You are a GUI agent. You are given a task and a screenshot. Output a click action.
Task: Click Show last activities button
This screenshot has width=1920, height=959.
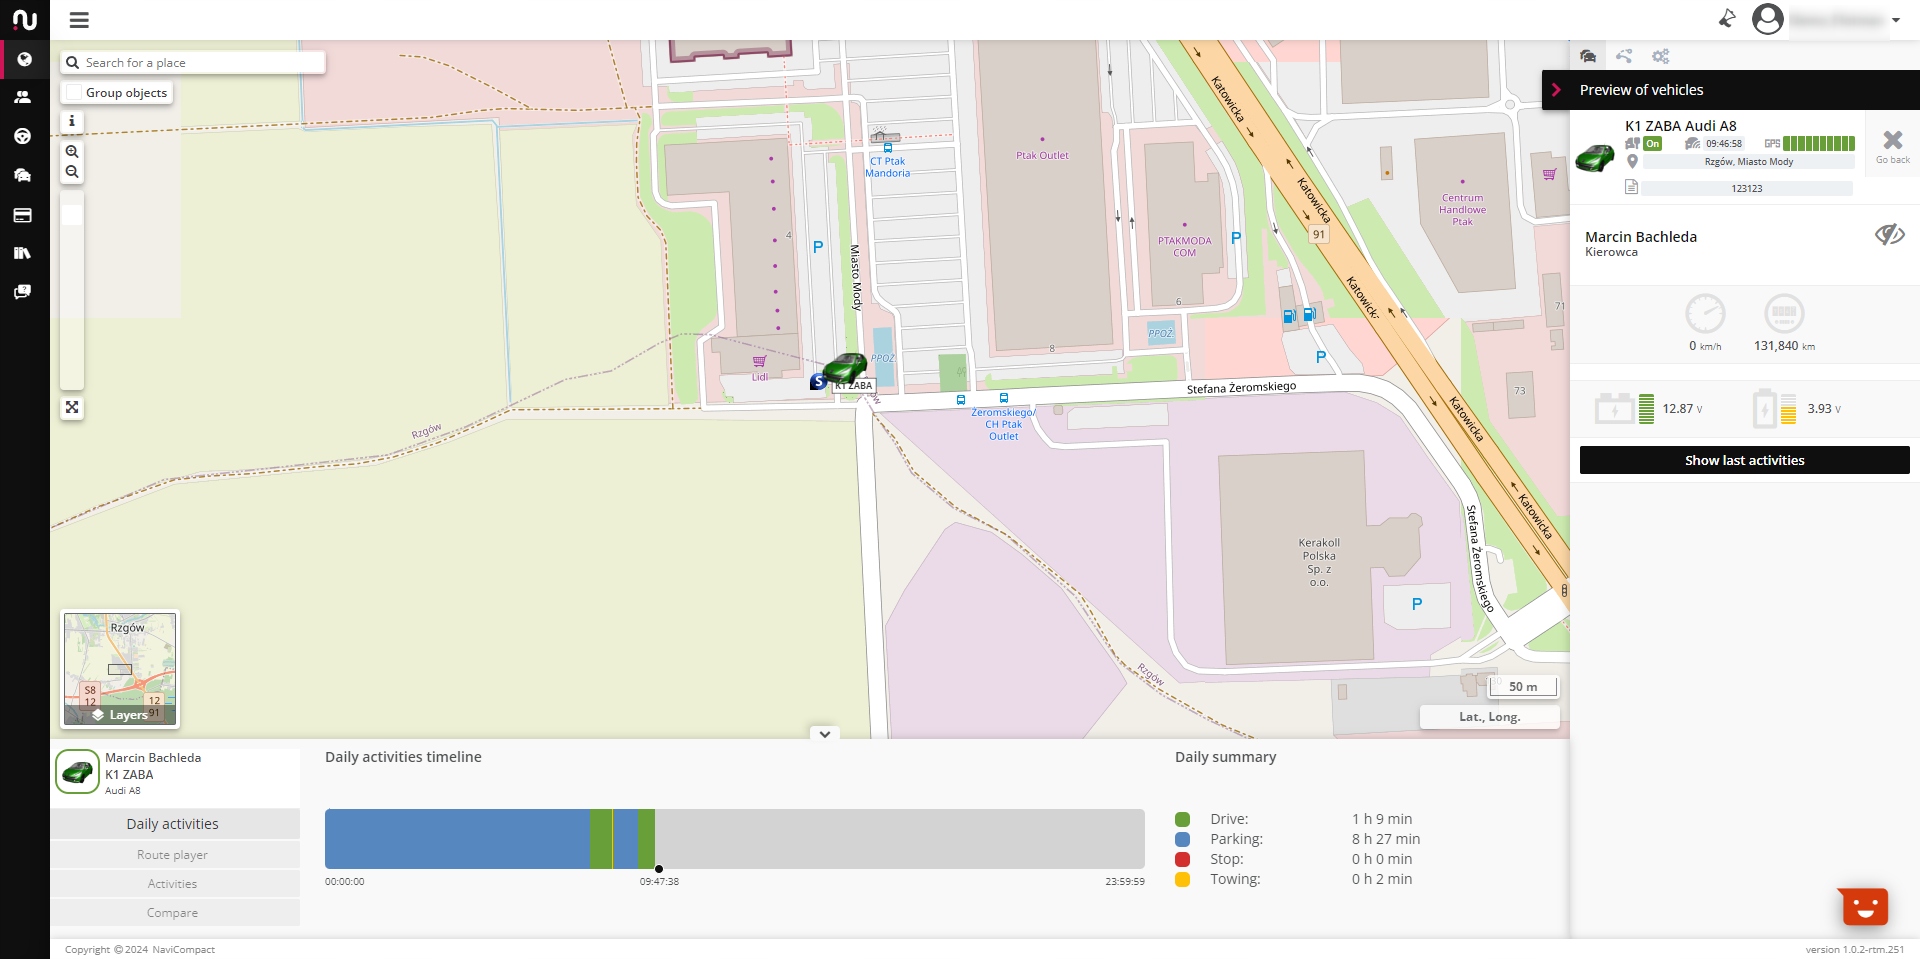click(x=1745, y=460)
